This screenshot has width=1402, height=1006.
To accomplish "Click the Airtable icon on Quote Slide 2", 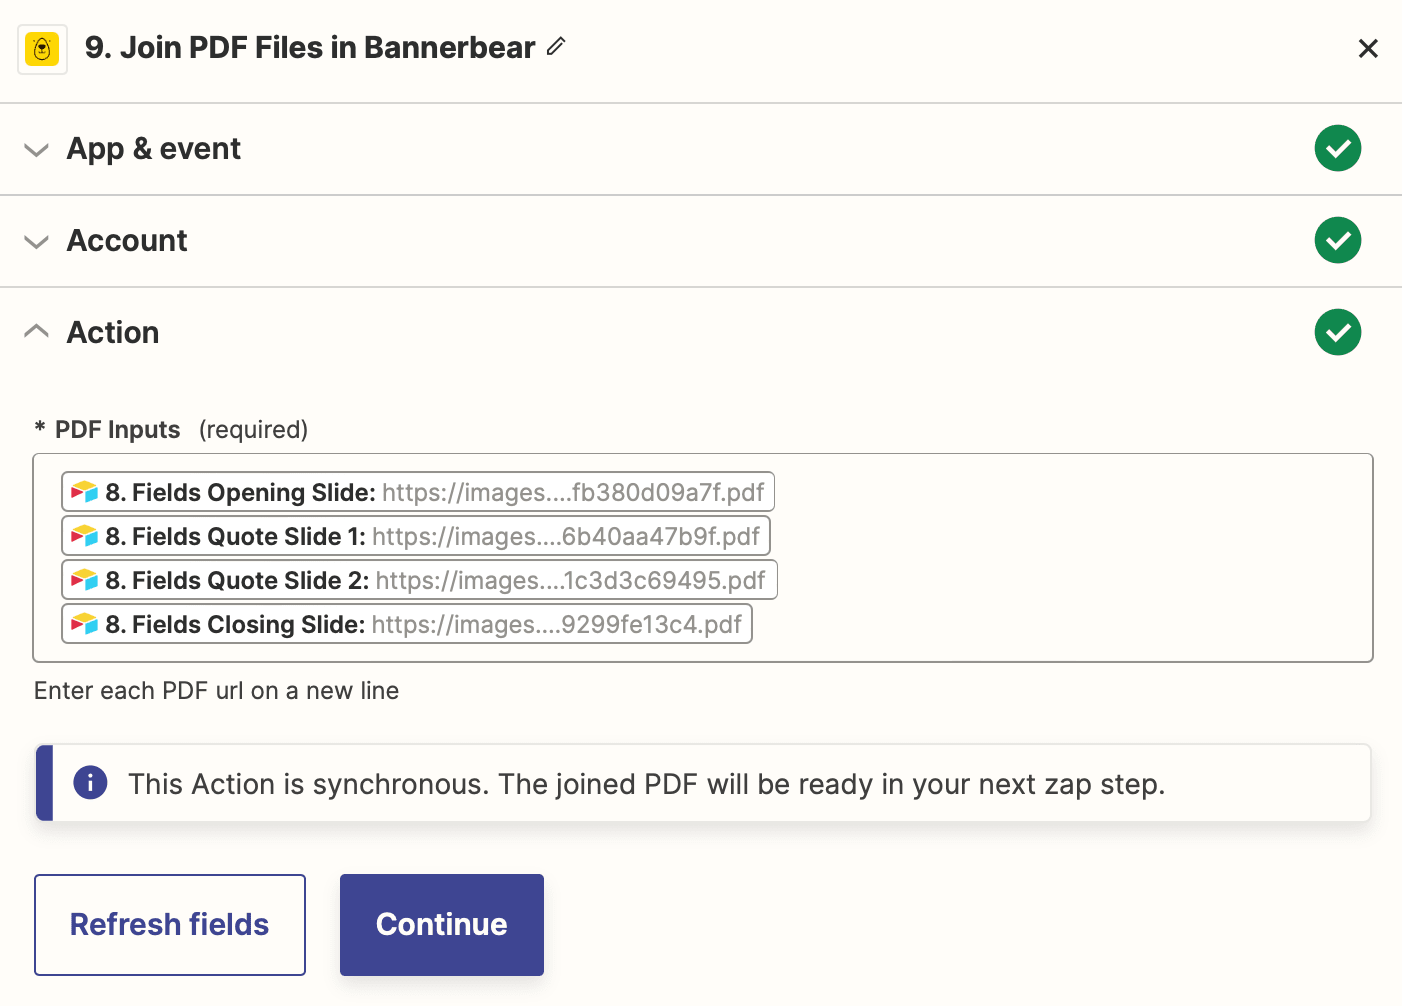I will pos(85,579).
